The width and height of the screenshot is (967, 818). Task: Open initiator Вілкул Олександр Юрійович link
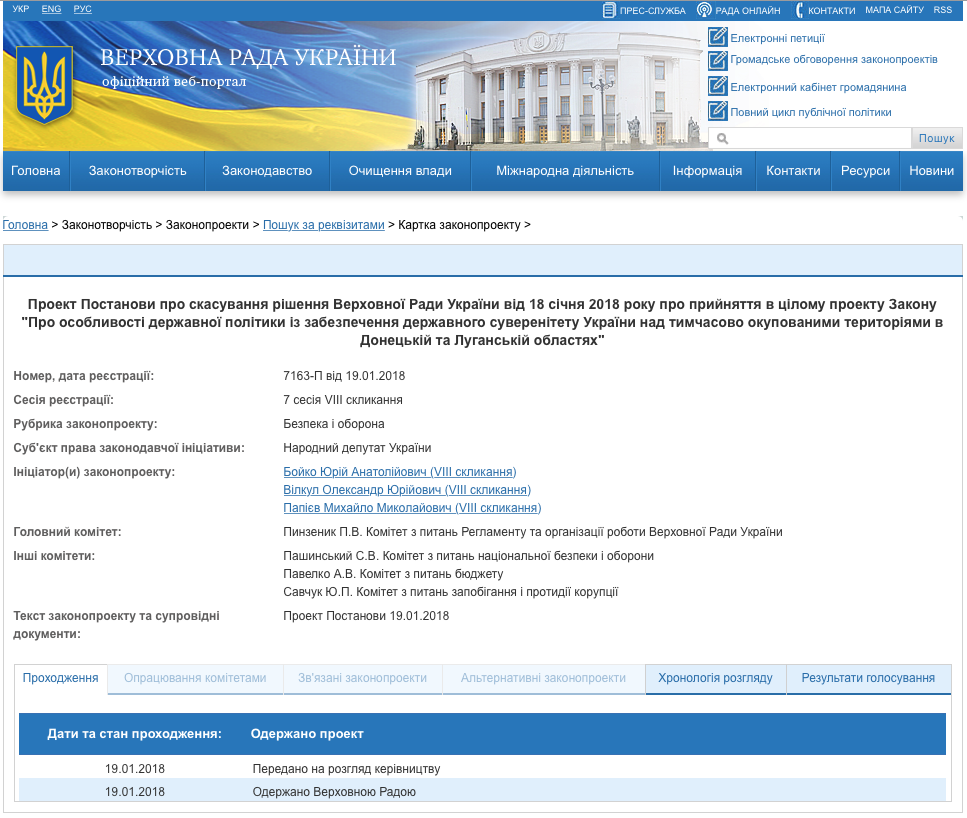tap(407, 490)
